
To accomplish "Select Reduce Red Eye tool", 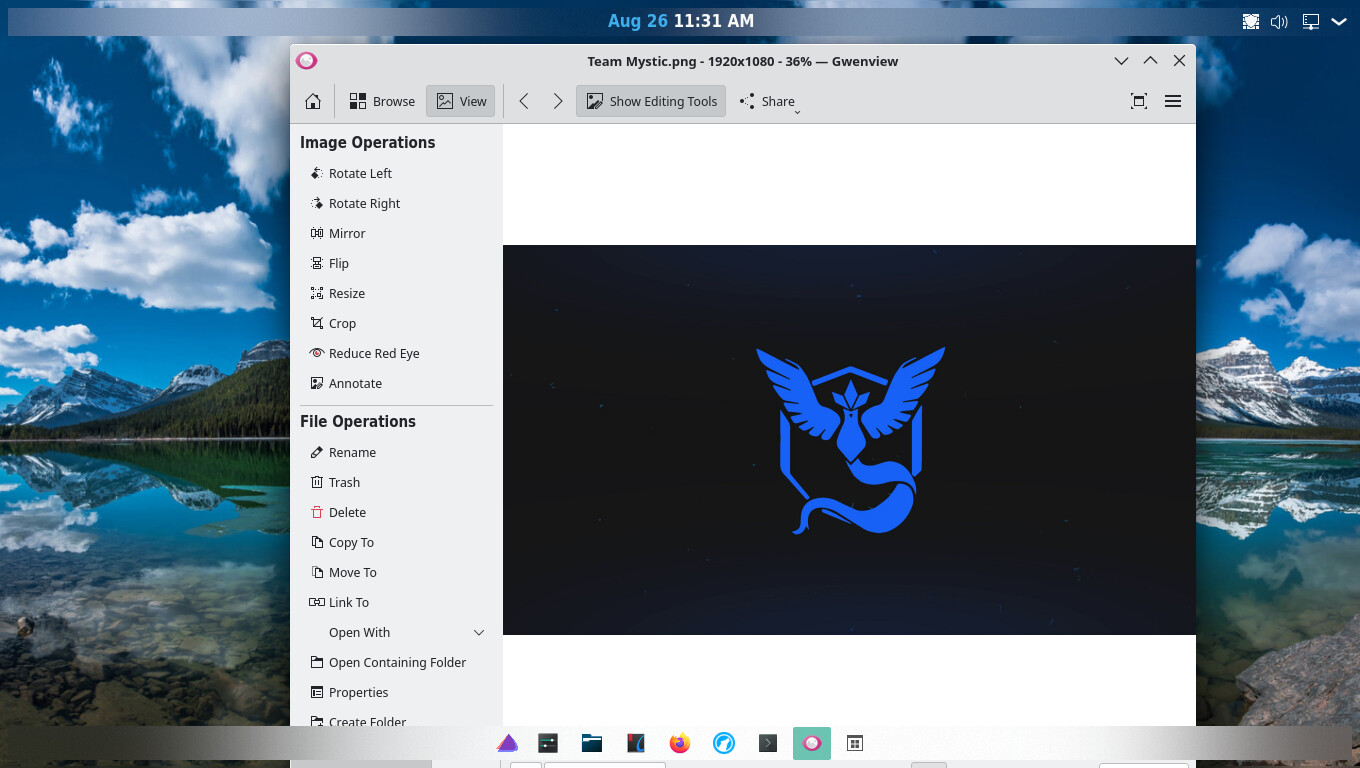I will [365, 353].
